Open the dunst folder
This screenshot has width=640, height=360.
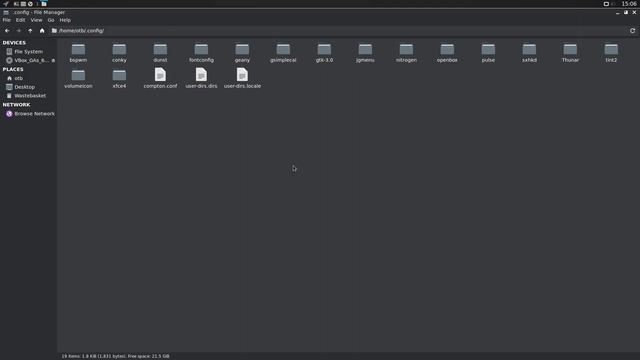click(x=160, y=53)
